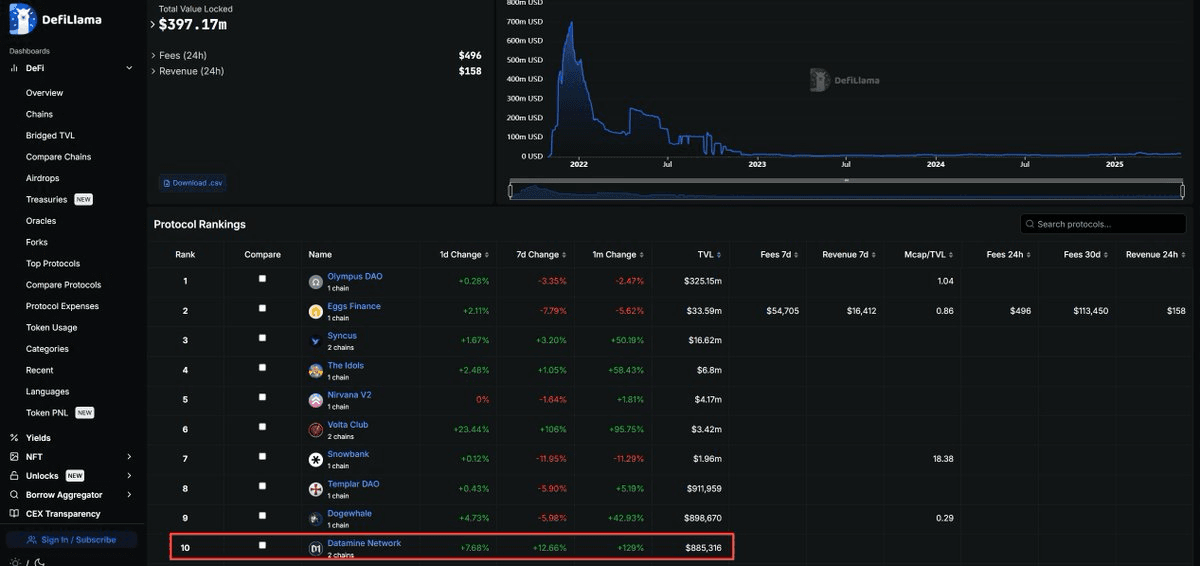Viewport: 1200px width, 566px height.
Task: Open the Templar DAO protocol icon
Action: 316,489
